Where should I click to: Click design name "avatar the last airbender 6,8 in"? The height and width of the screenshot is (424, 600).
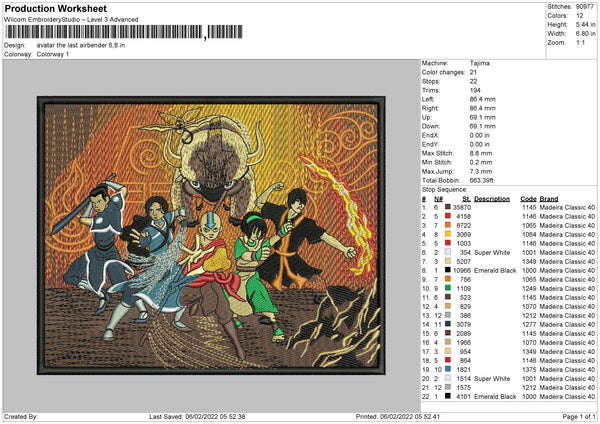click(x=81, y=45)
